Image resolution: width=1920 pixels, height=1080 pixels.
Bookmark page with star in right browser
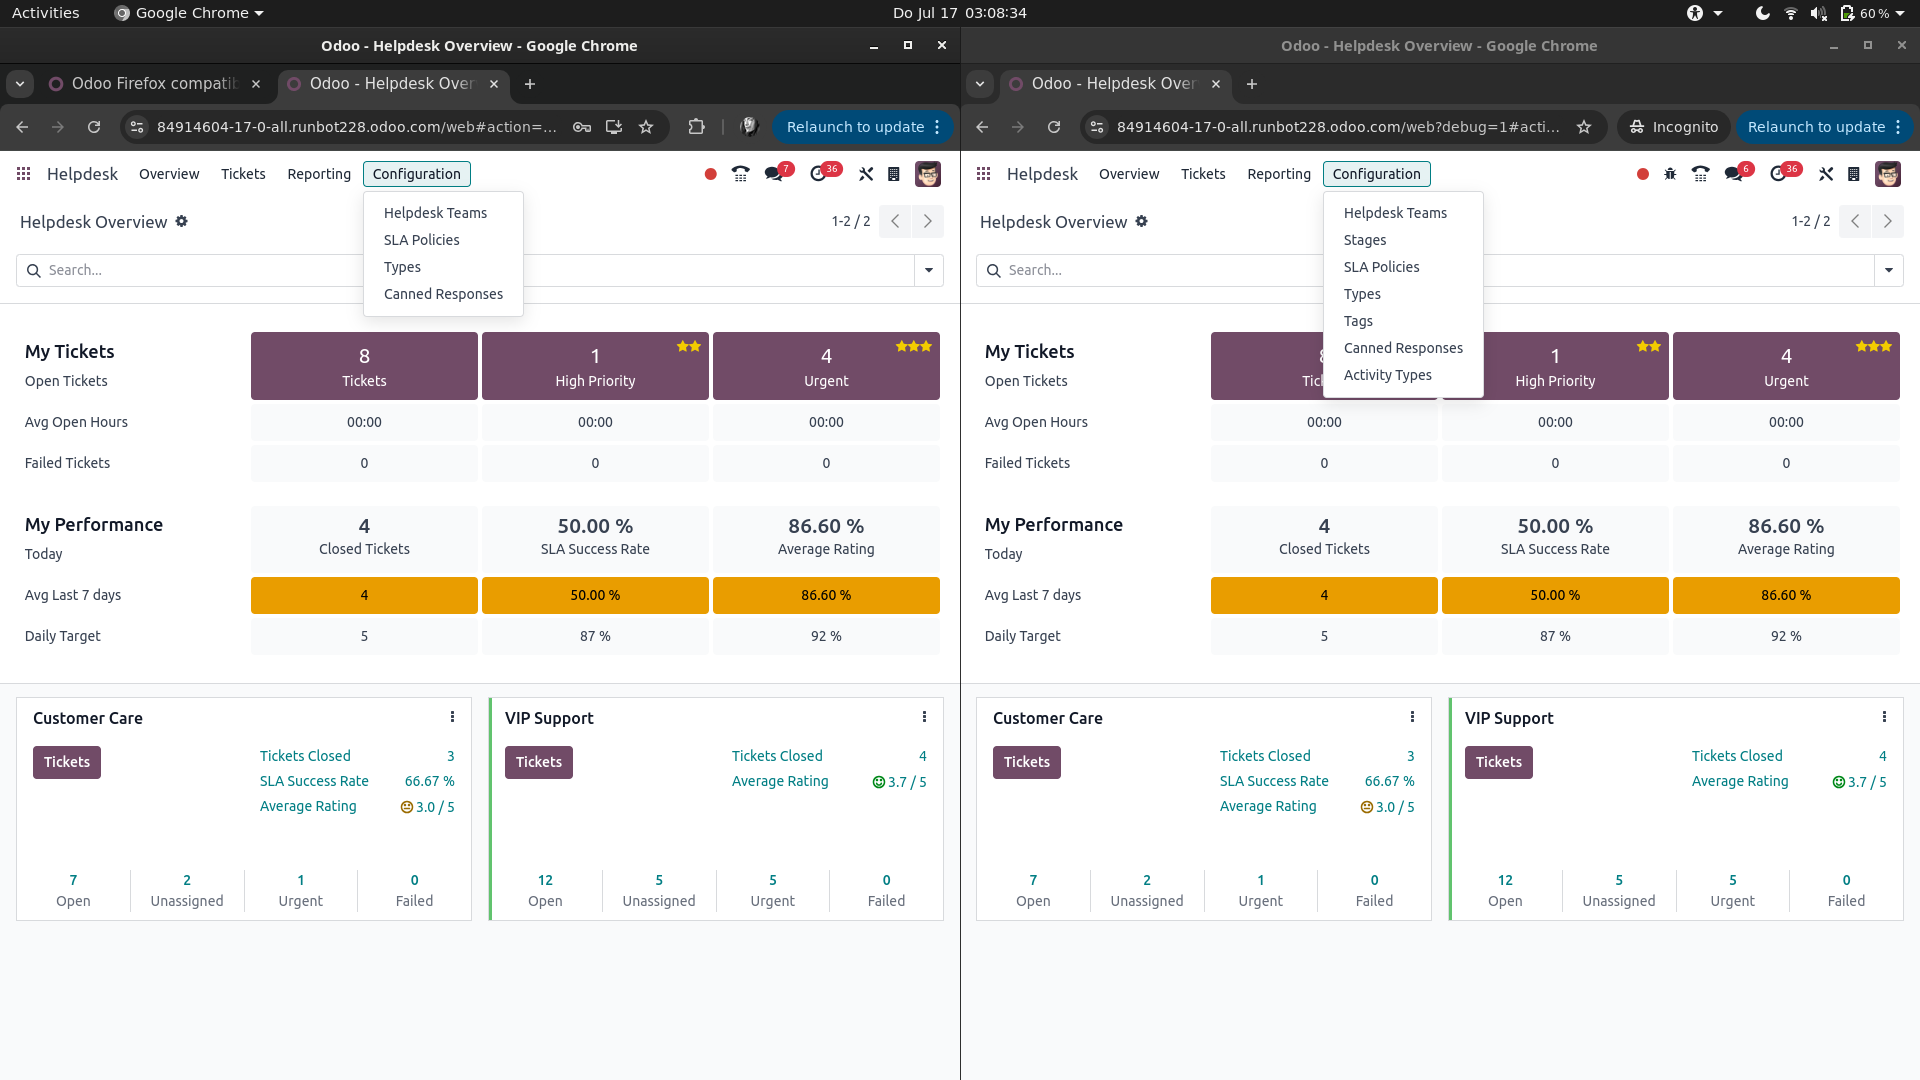(1584, 127)
